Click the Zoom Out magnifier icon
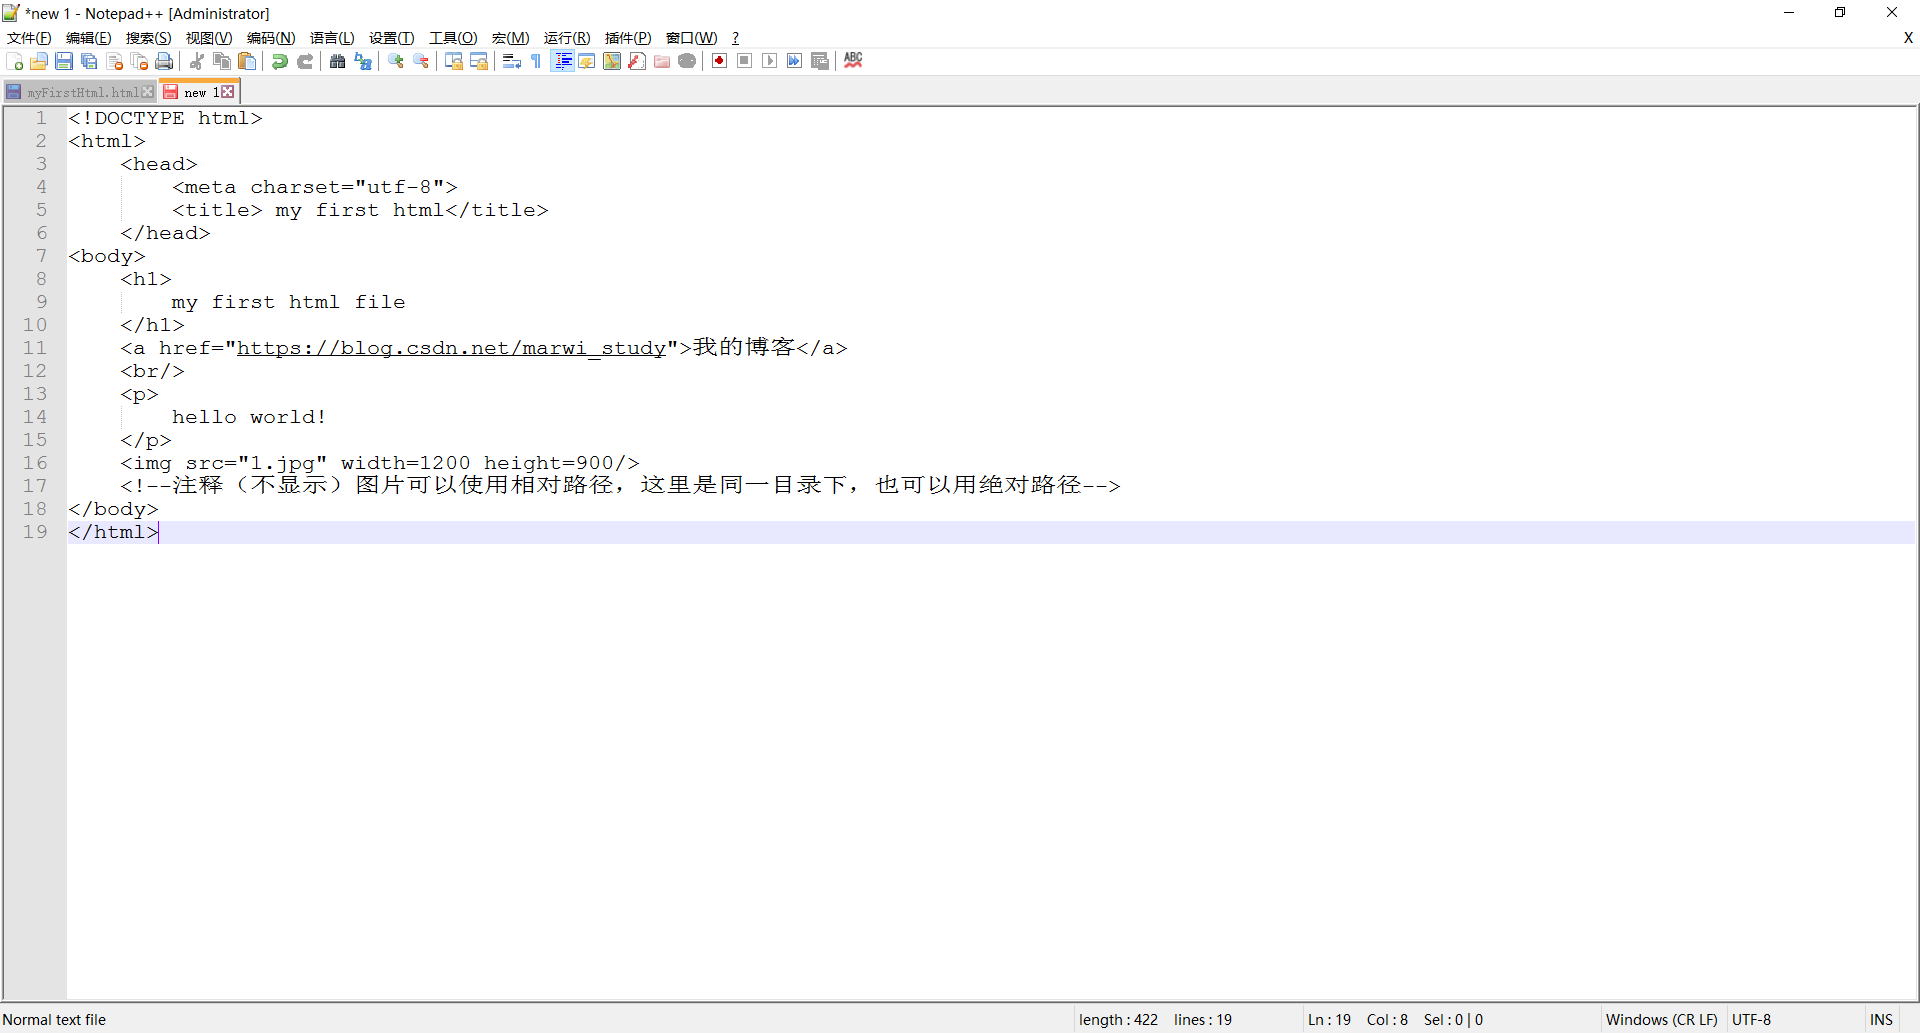Viewport: 1920px width, 1033px height. coord(421,61)
